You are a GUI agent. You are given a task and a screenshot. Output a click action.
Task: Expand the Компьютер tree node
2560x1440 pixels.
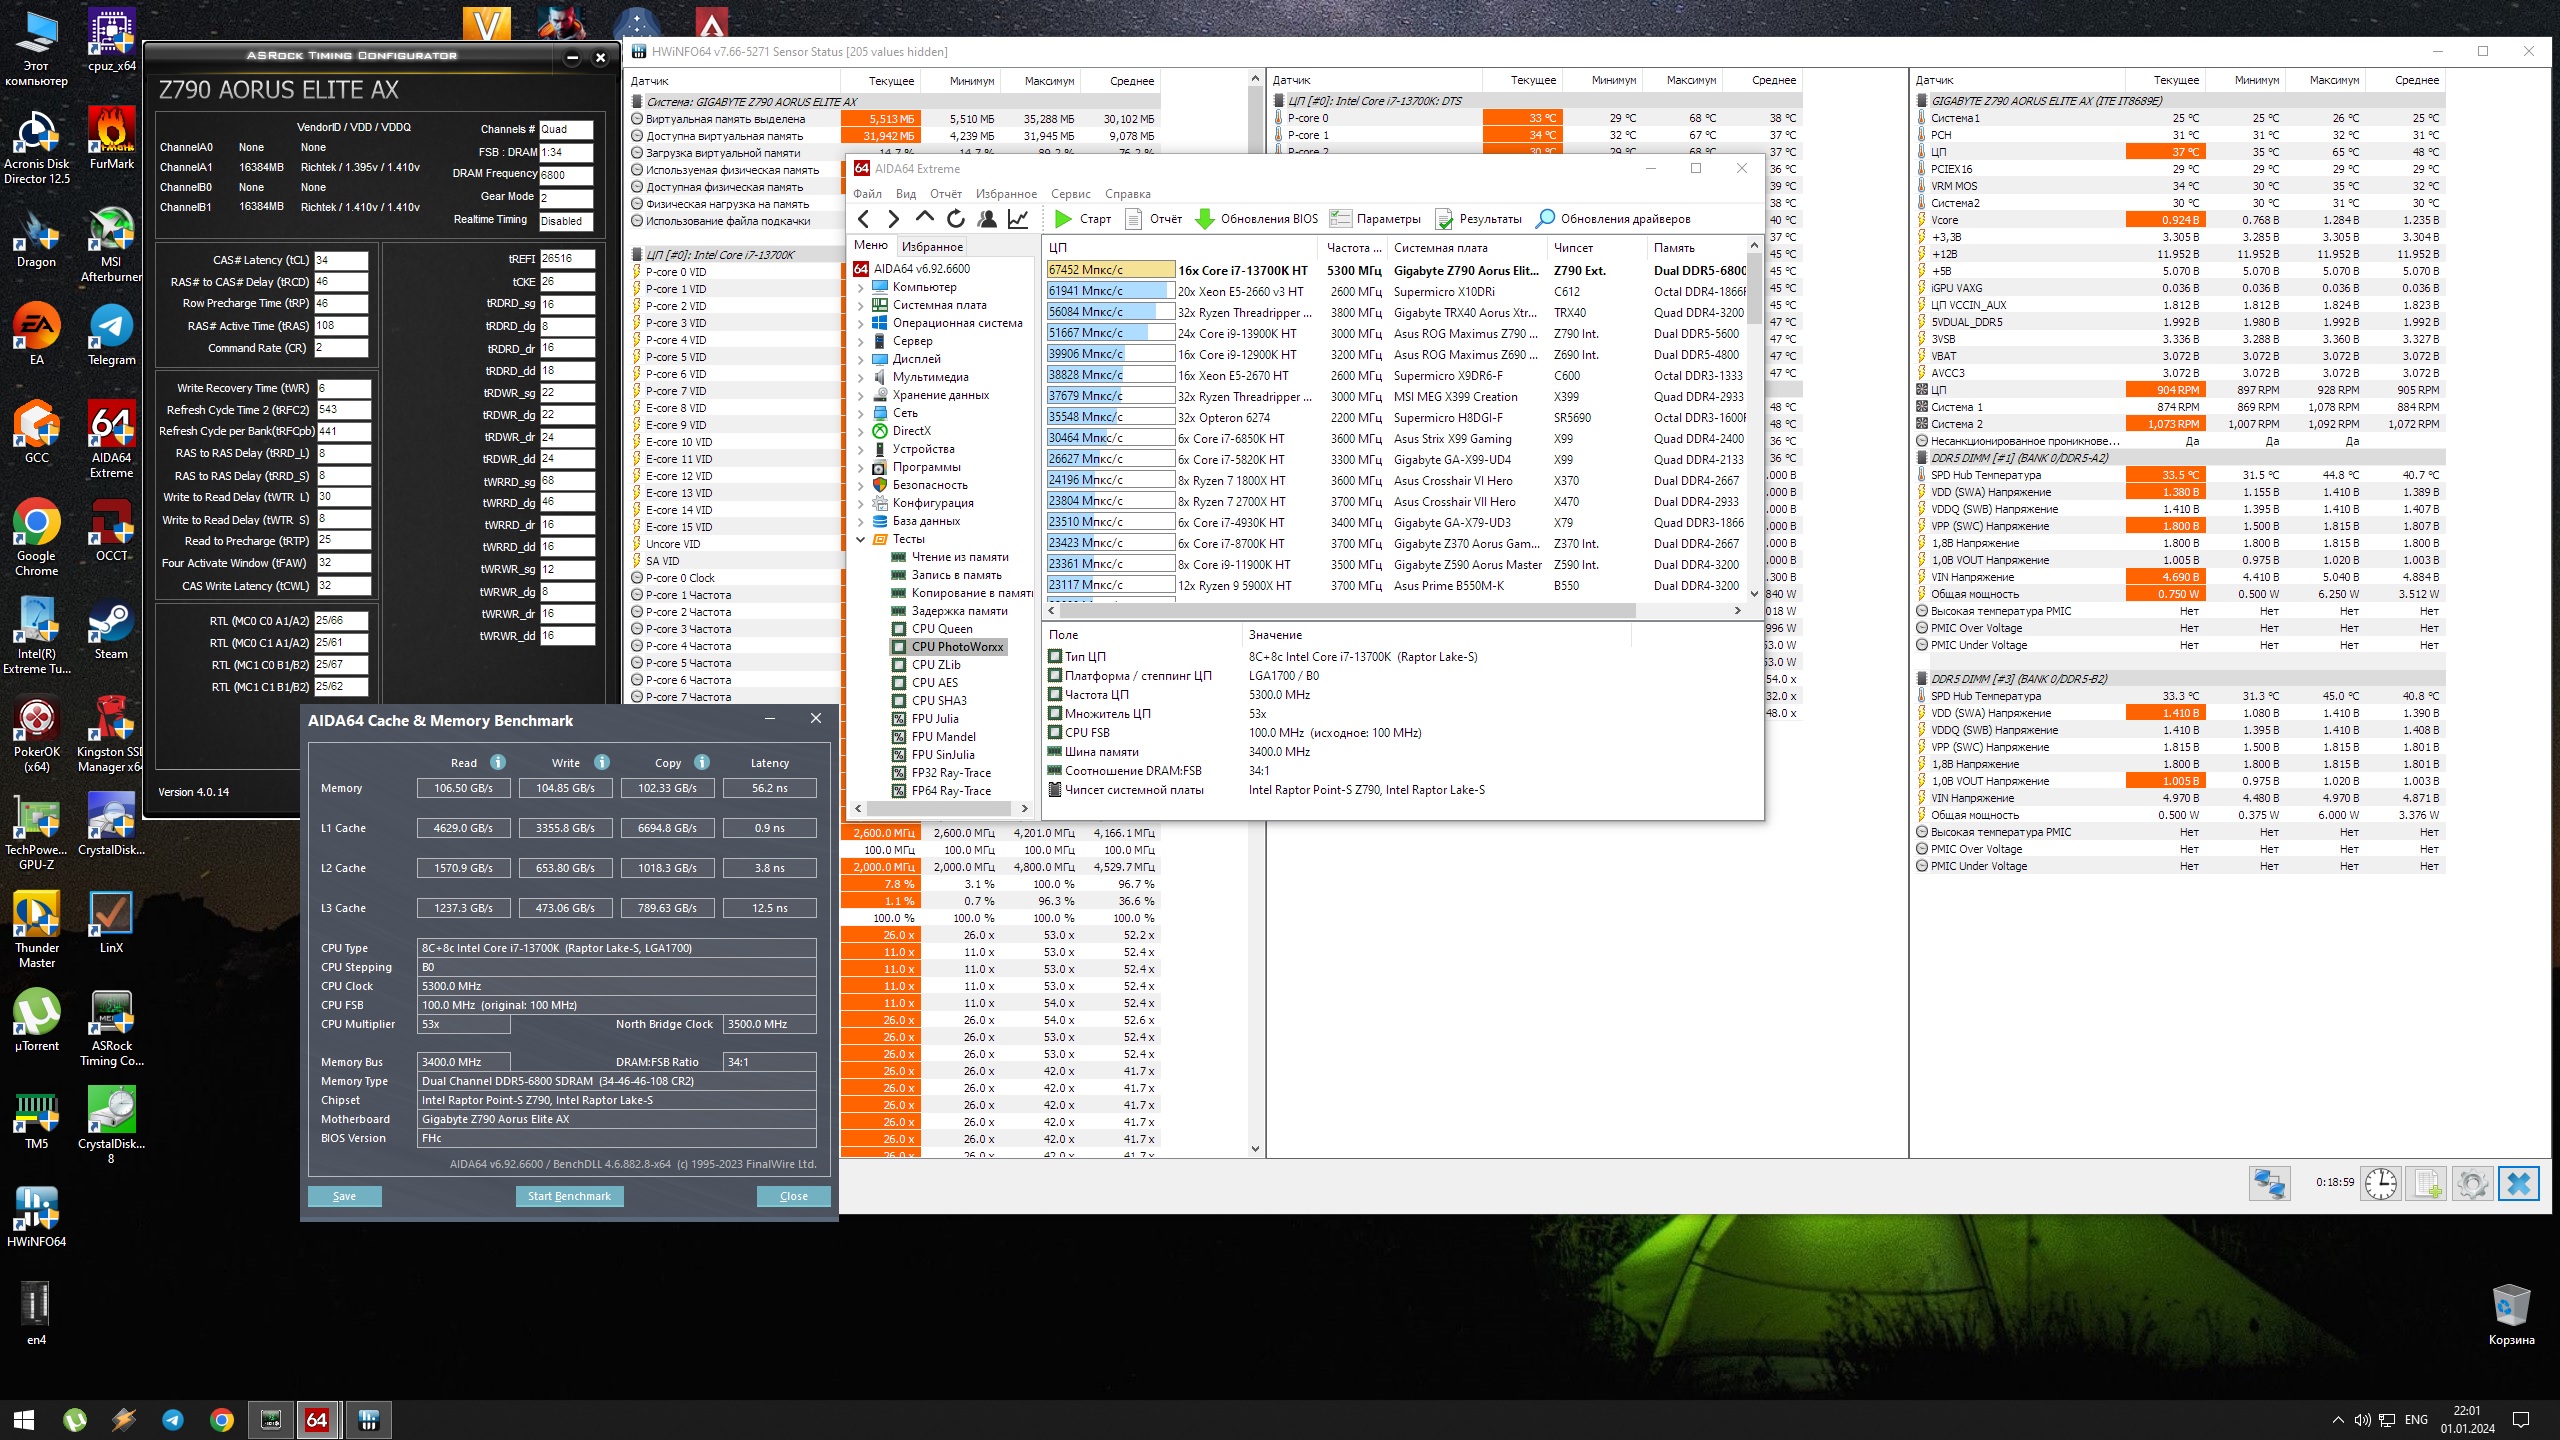pos(860,287)
